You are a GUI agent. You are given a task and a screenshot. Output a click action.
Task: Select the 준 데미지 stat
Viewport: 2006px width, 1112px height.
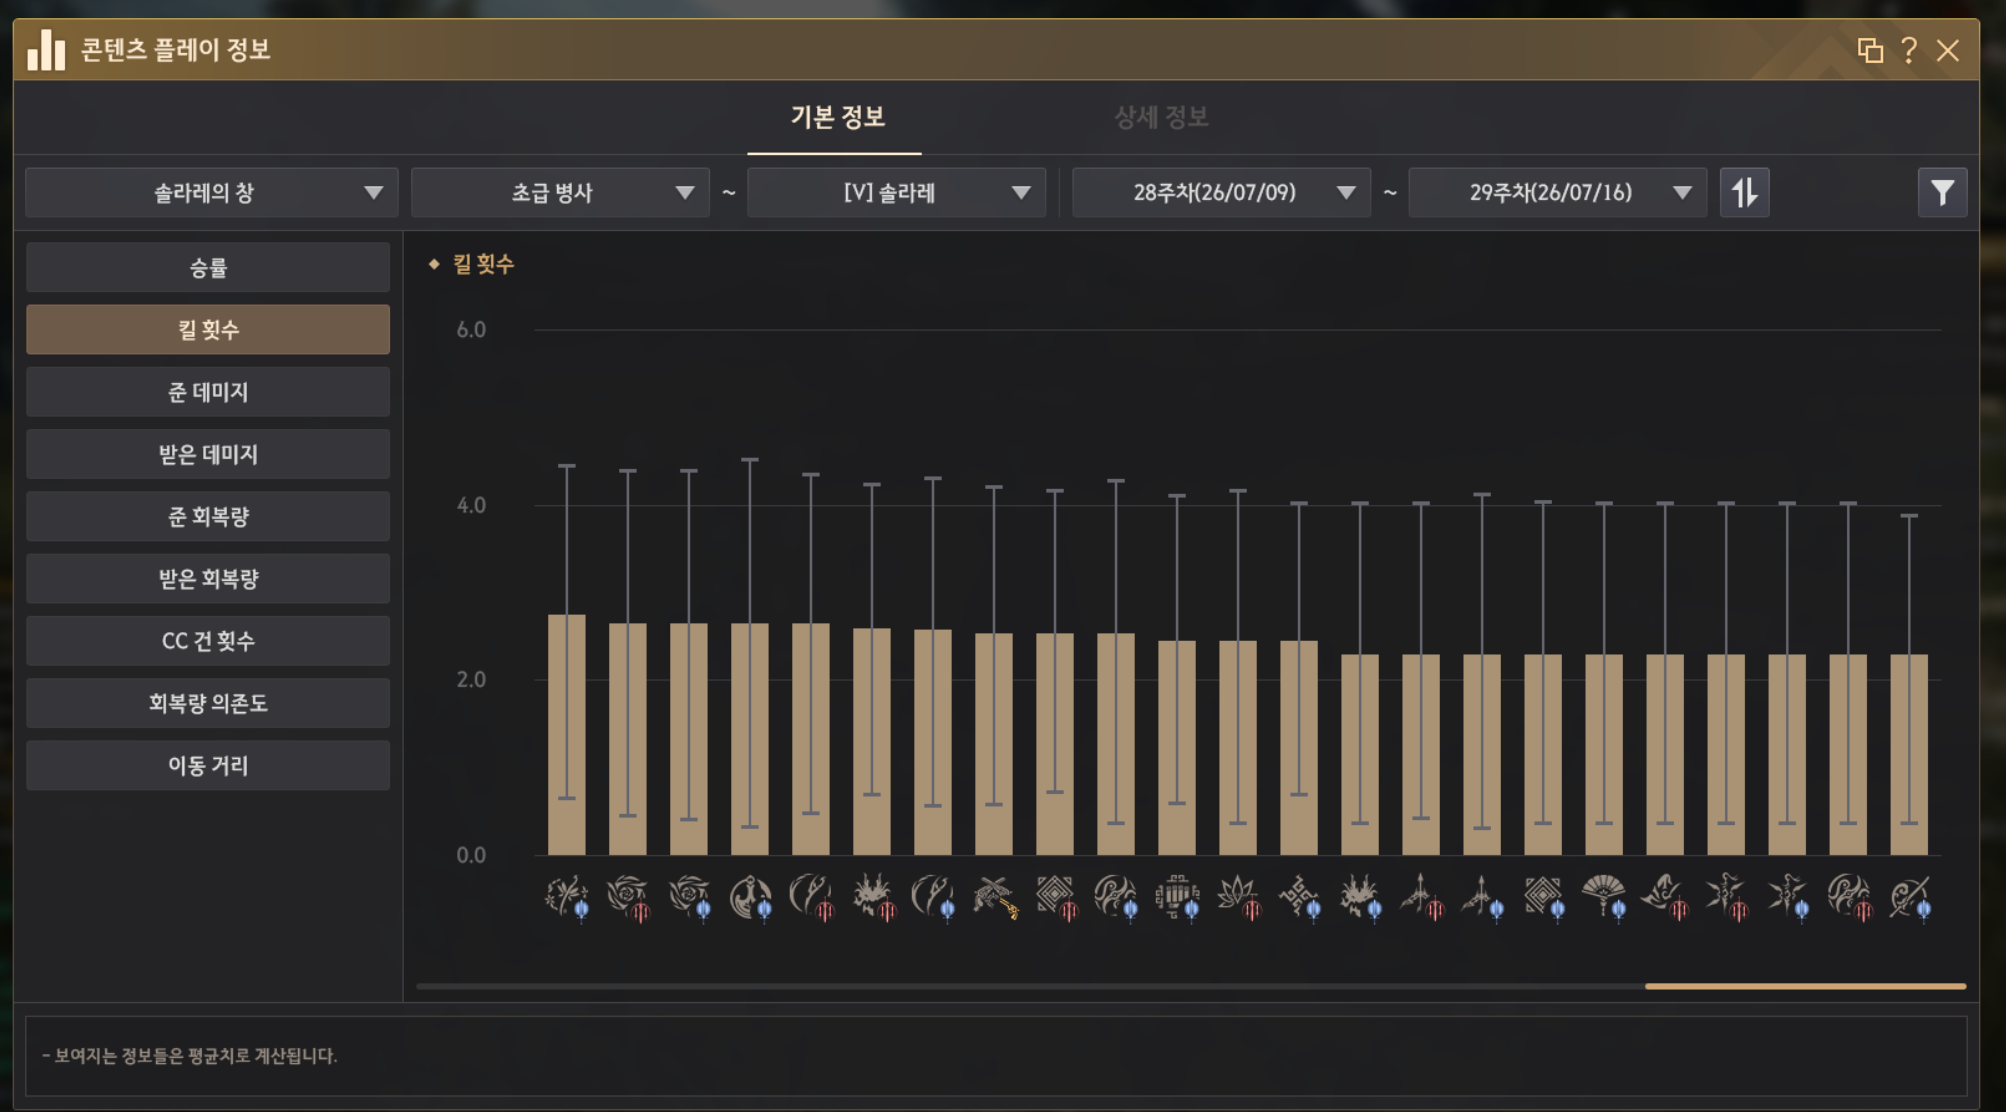[x=208, y=392]
